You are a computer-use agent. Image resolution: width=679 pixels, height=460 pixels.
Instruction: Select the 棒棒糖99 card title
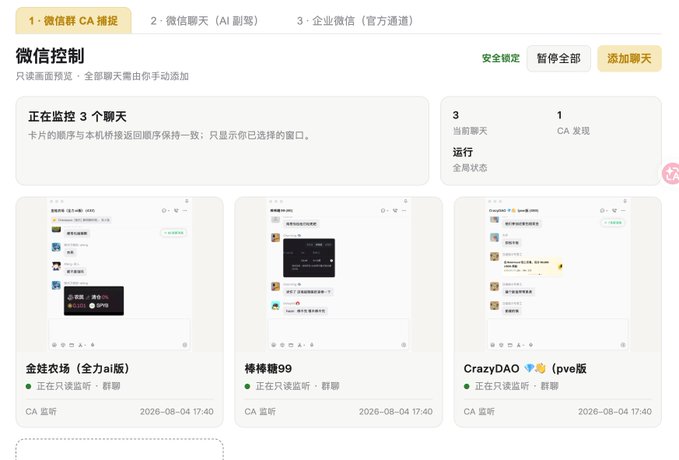coord(268,369)
